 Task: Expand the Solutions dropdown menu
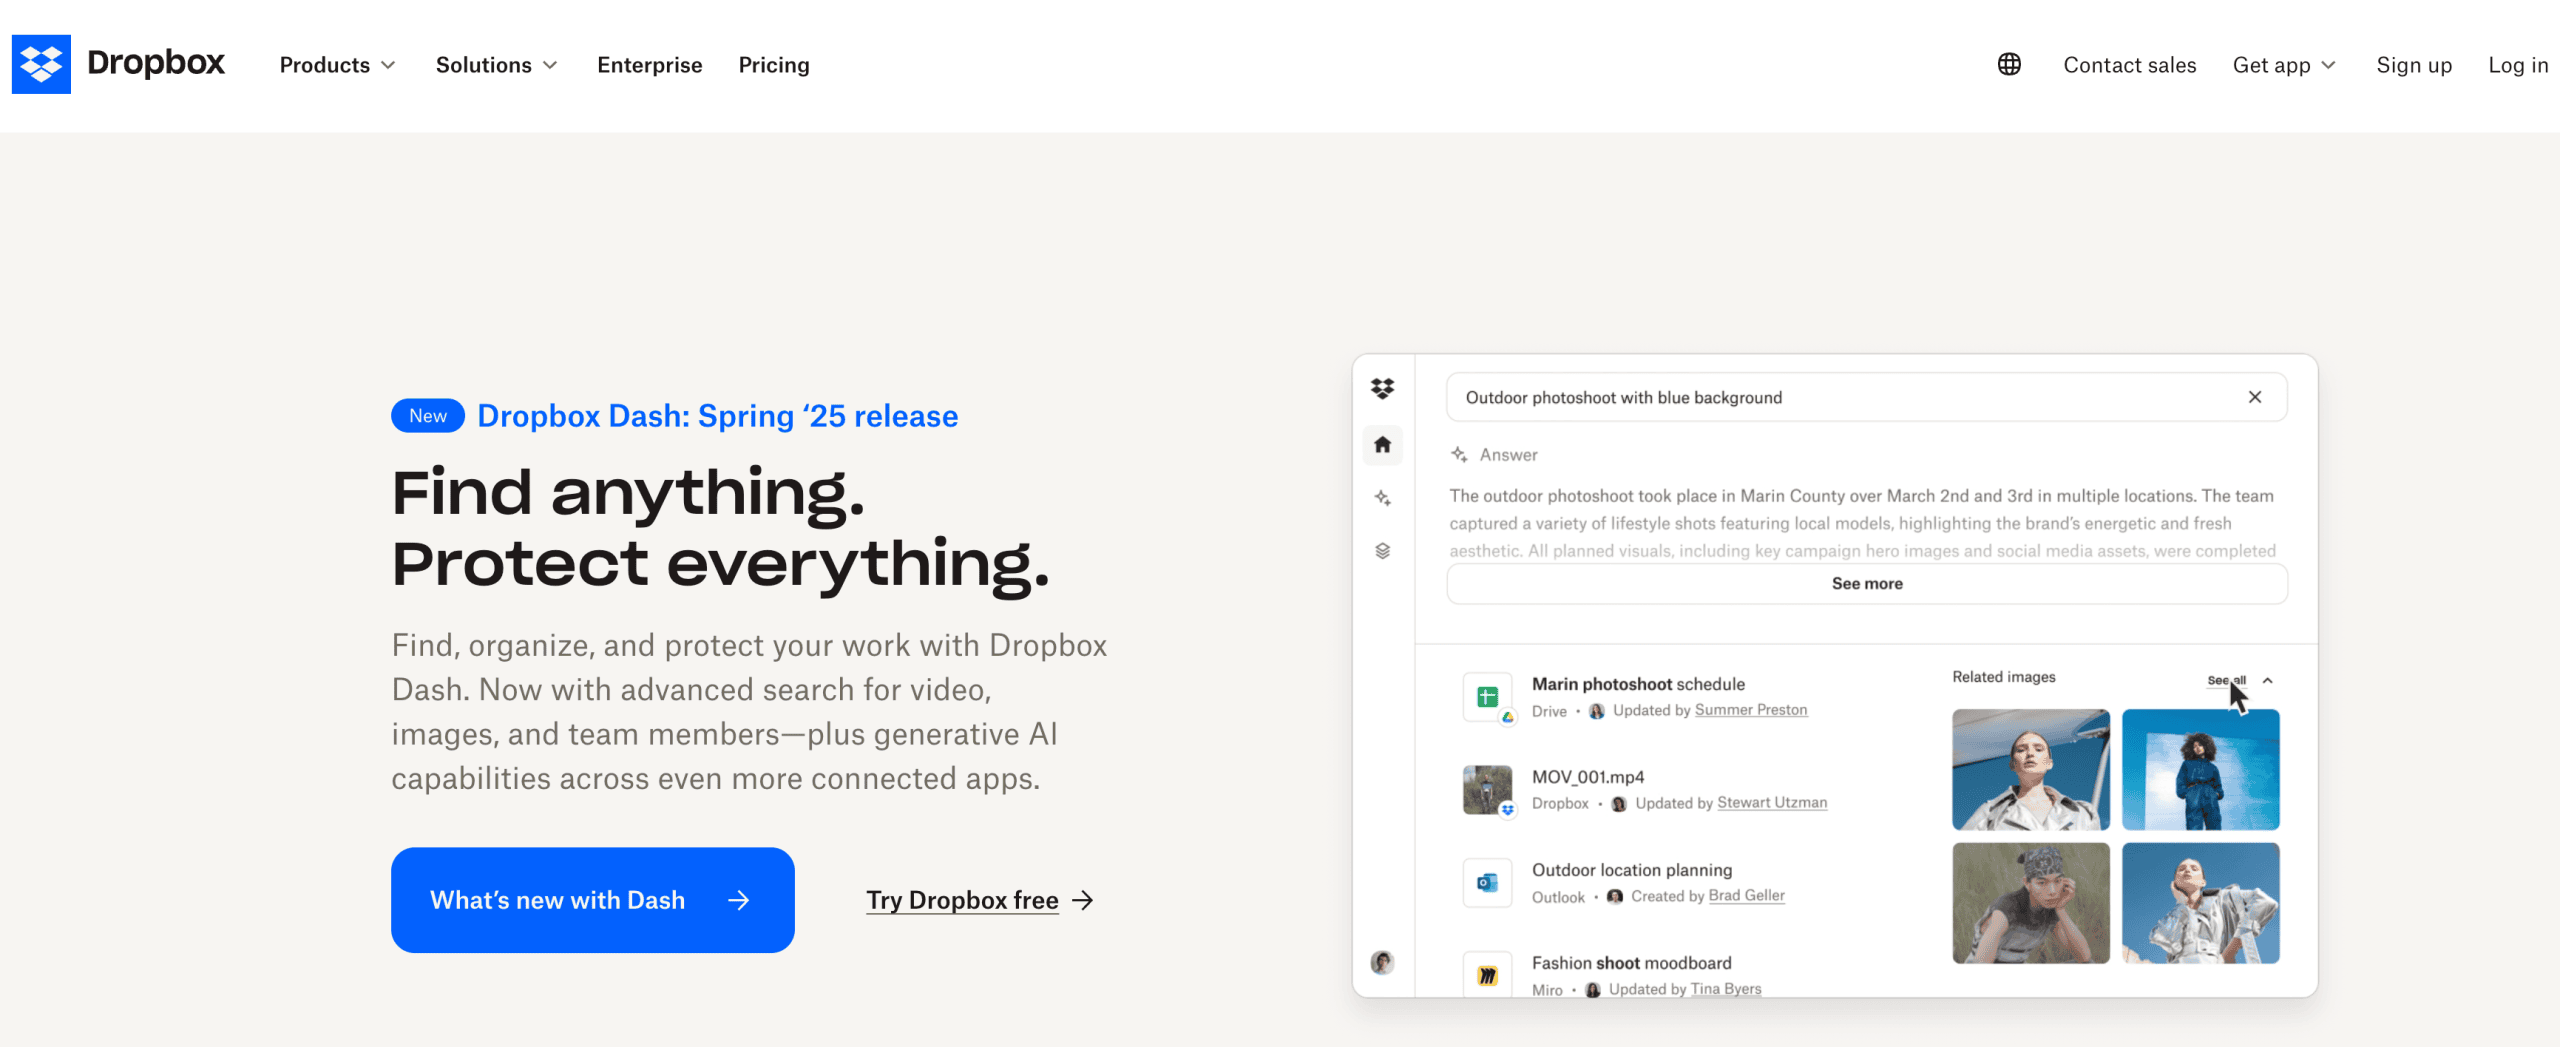[496, 65]
